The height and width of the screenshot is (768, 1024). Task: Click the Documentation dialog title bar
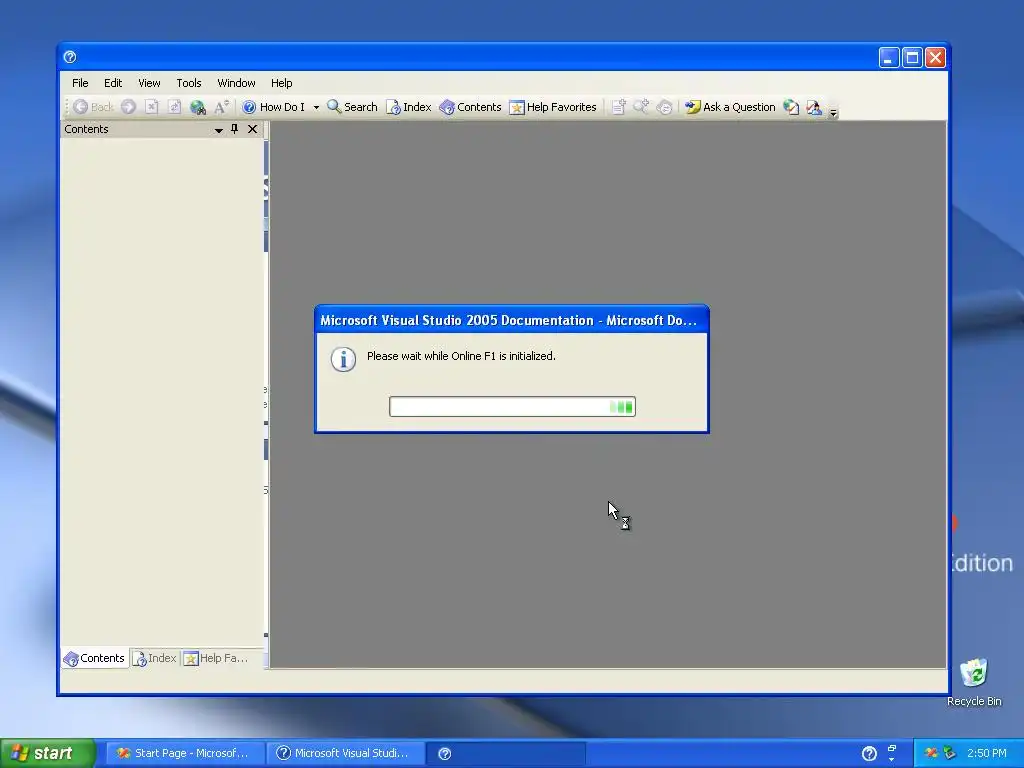[x=511, y=320]
